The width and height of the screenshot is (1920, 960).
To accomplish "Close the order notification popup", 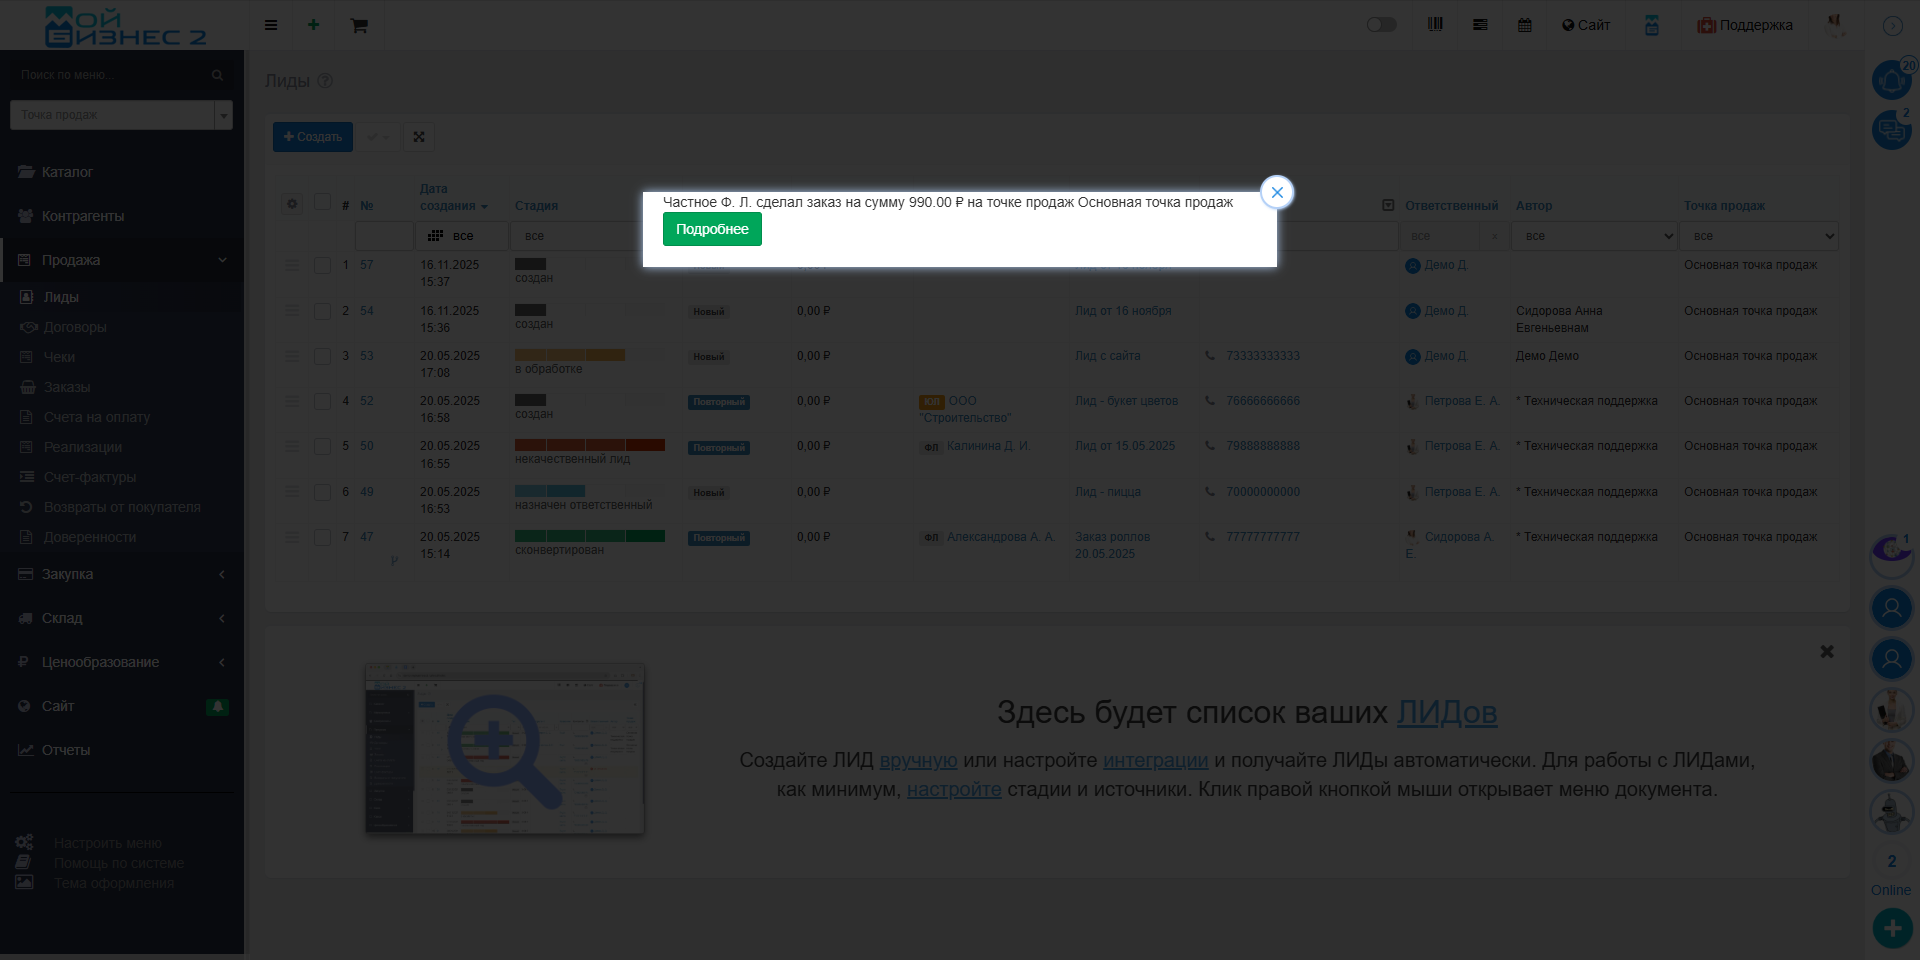I will pyautogui.click(x=1277, y=192).
